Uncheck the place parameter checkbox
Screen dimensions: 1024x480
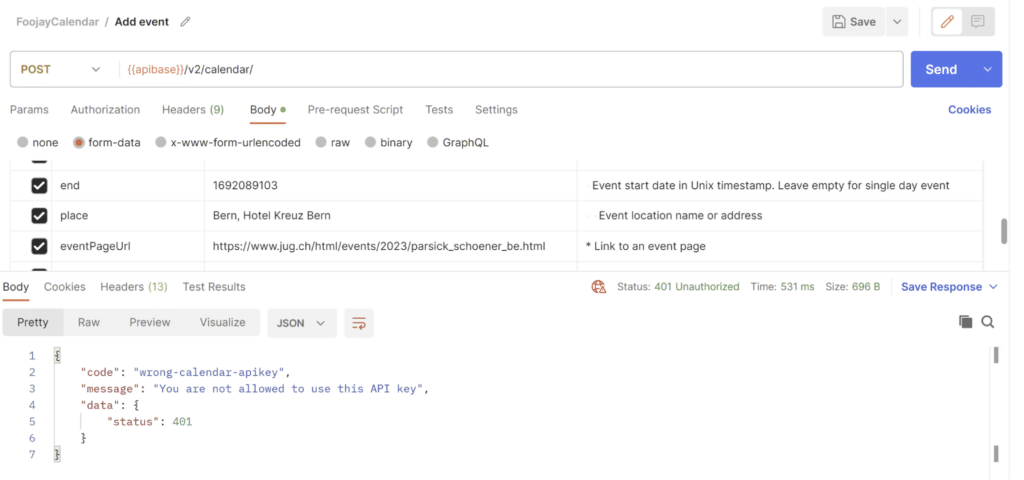tap(39, 216)
